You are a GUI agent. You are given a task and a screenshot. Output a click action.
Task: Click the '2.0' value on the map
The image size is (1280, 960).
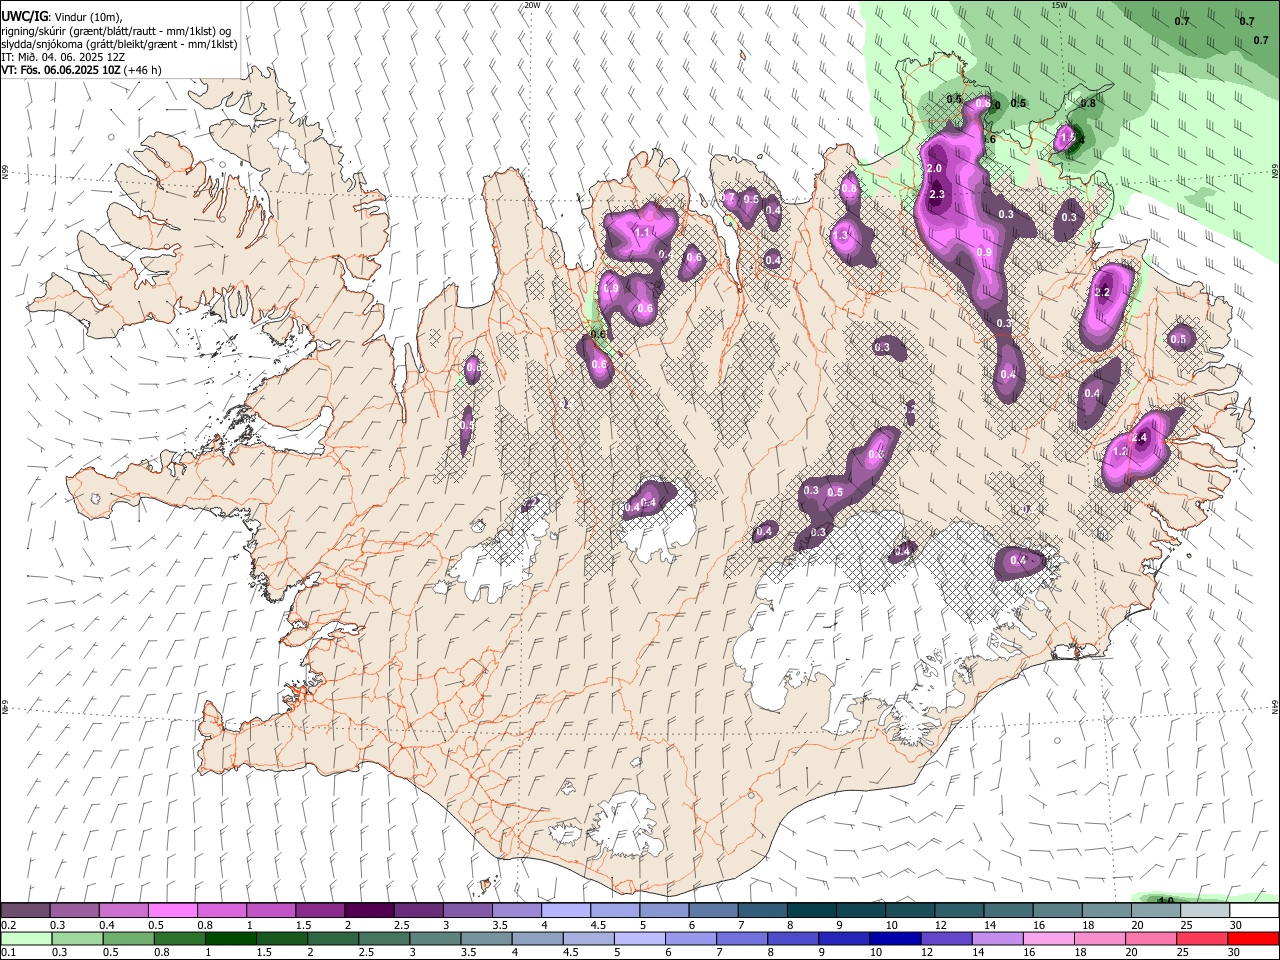coord(935,168)
